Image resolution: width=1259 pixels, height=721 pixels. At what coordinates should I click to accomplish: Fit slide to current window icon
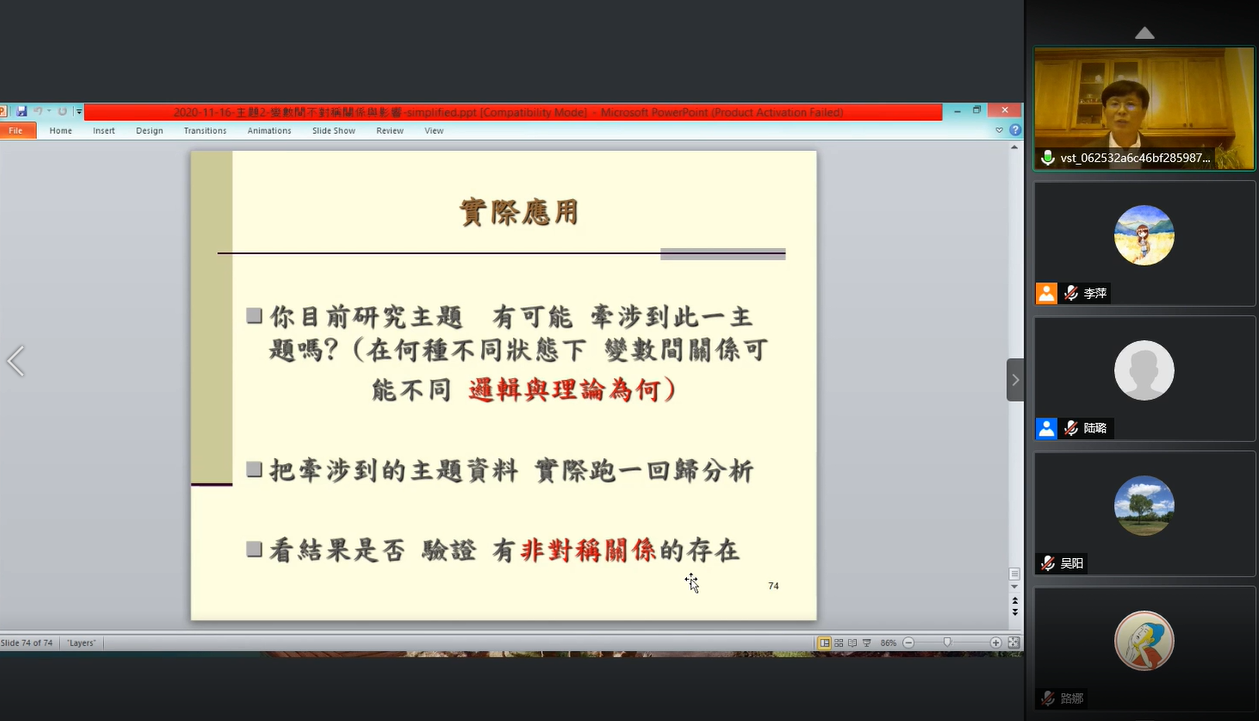point(1013,643)
